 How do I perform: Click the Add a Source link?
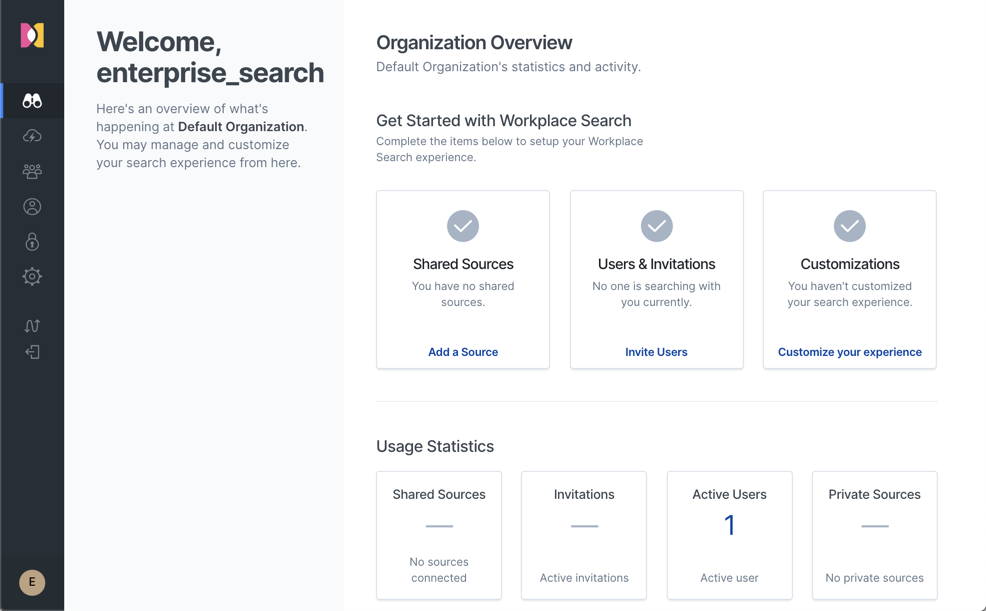click(x=463, y=352)
